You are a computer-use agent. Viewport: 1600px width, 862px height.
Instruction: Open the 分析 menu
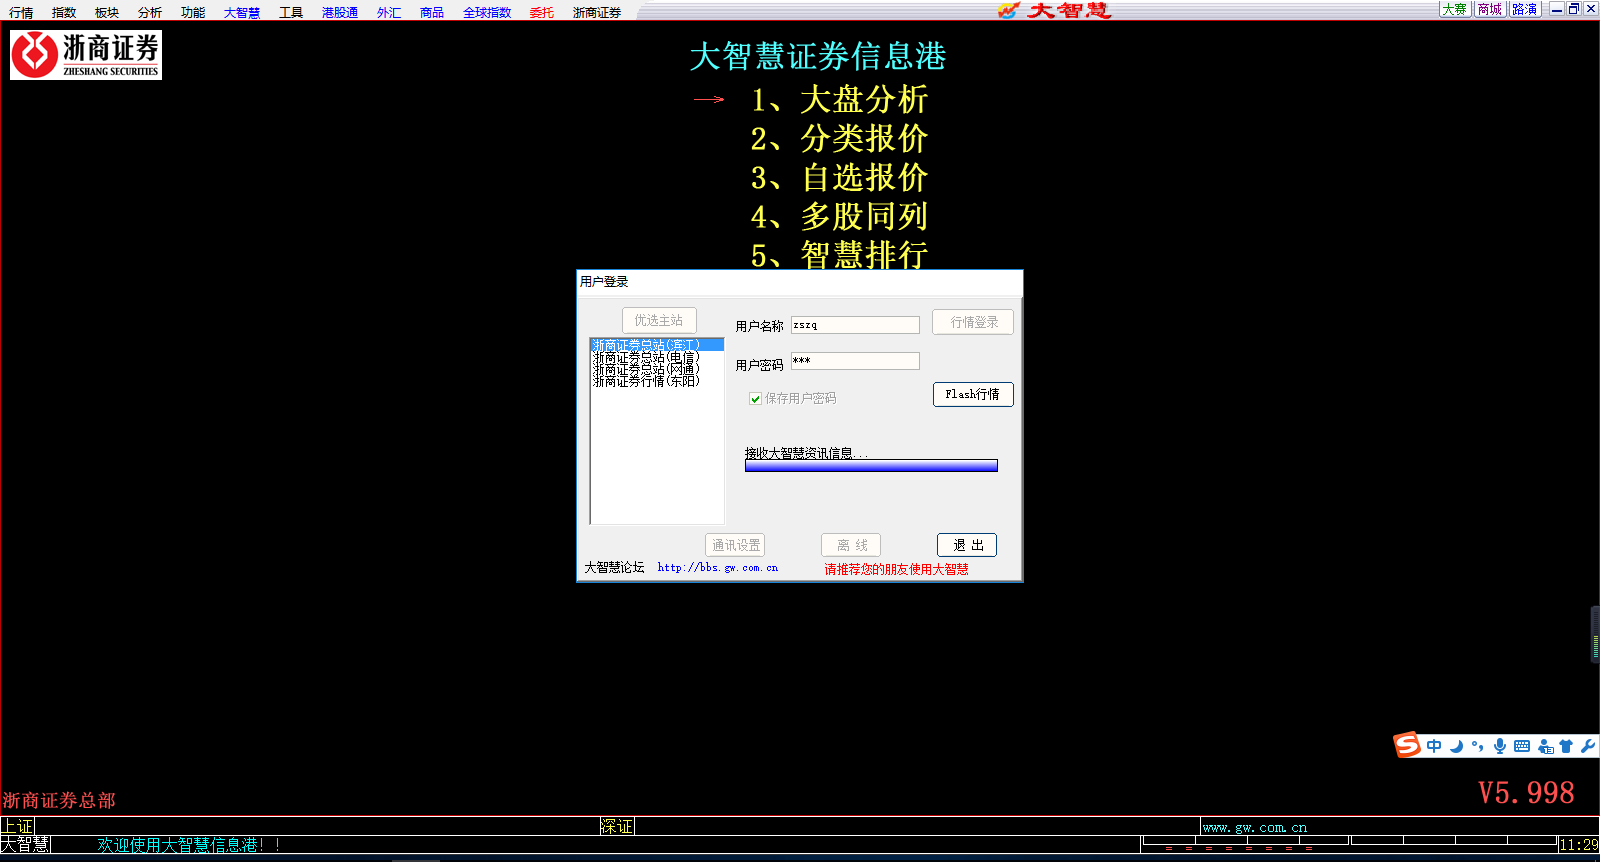pos(150,12)
